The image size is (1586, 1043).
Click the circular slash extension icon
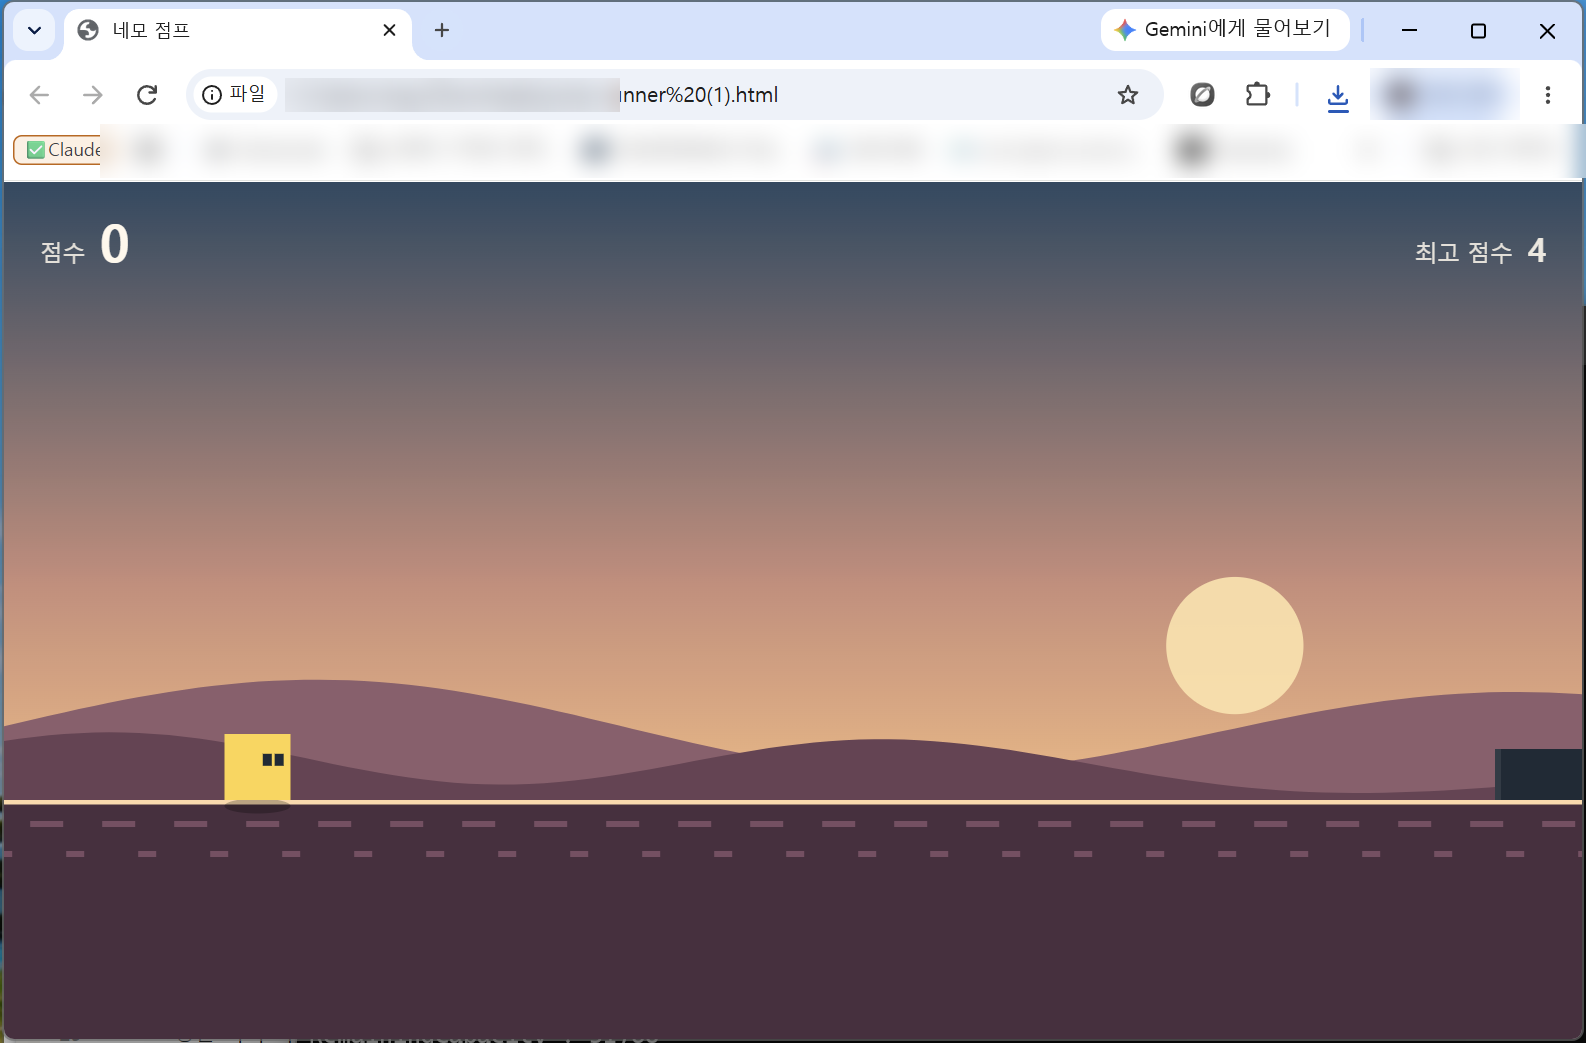coord(1202,95)
